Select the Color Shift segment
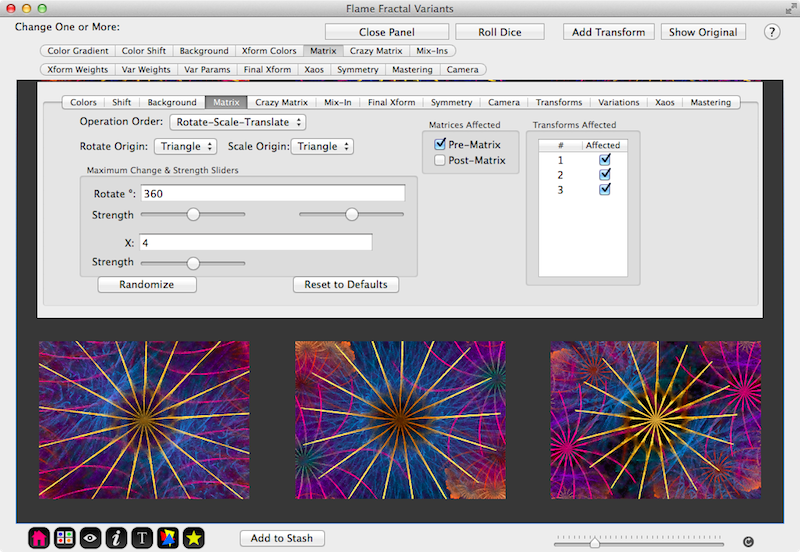Screen dimensions: 800x552 coord(144,51)
